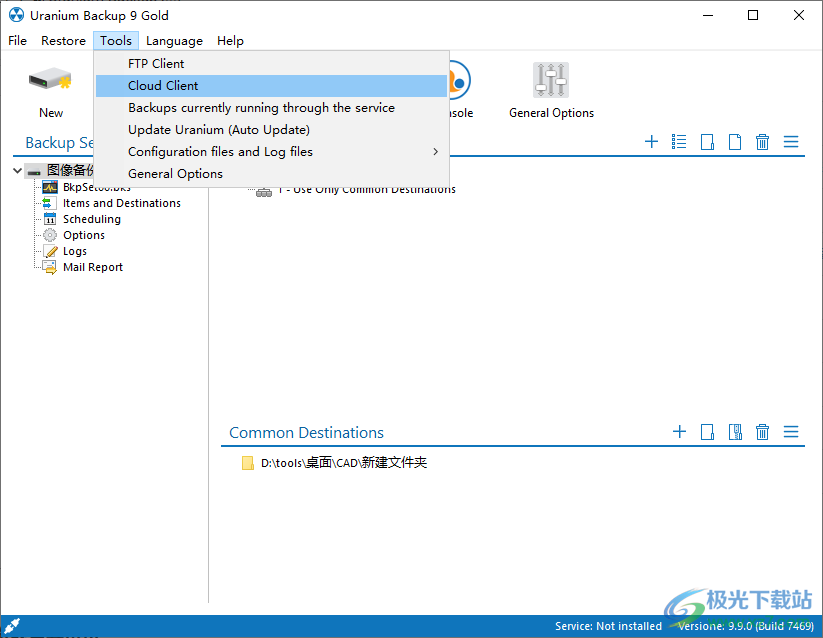
Task: Delete common destination using trash icon
Action: 762,432
